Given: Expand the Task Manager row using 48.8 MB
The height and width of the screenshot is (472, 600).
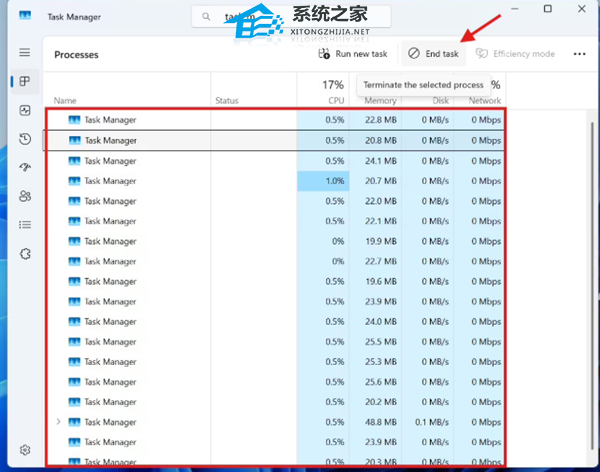Looking at the screenshot, I should (58, 422).
